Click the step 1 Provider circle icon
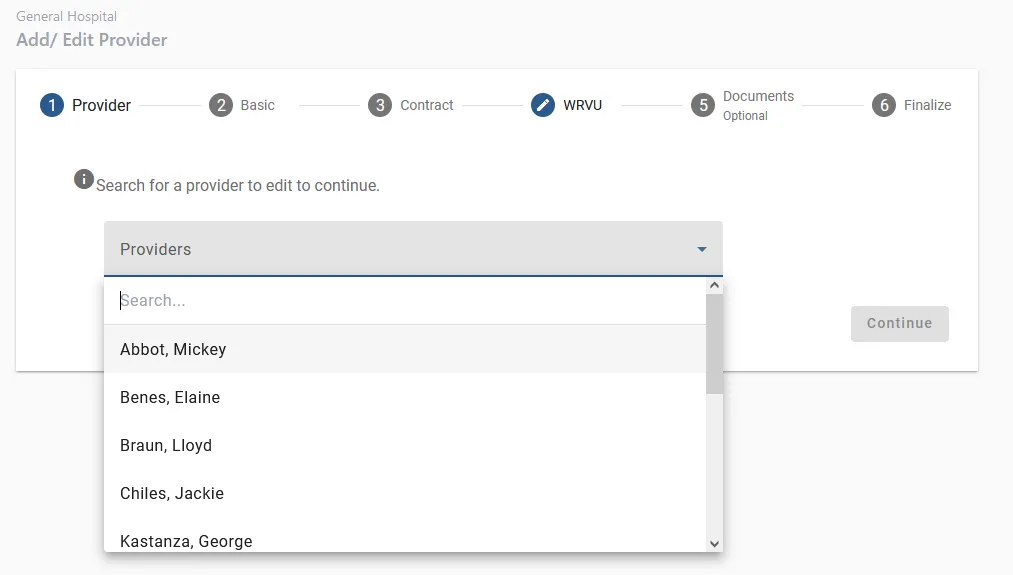The width and height of the screenshot is (1013, 575). 52,105
